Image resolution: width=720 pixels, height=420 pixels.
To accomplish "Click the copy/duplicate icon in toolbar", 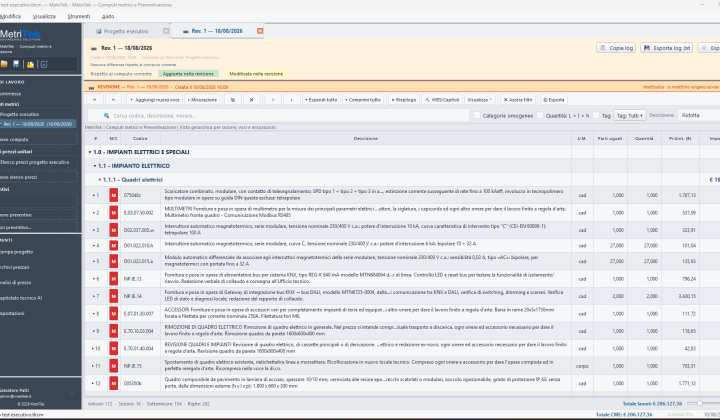I will click(233, 100).
